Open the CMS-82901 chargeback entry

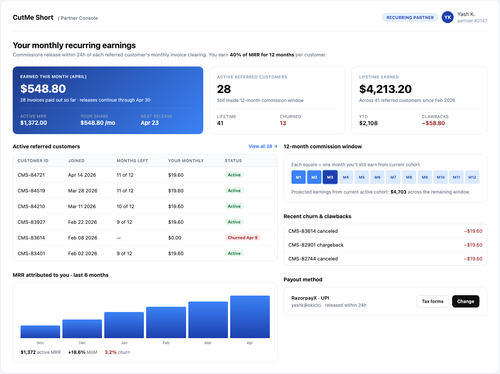tap(385, 245)
